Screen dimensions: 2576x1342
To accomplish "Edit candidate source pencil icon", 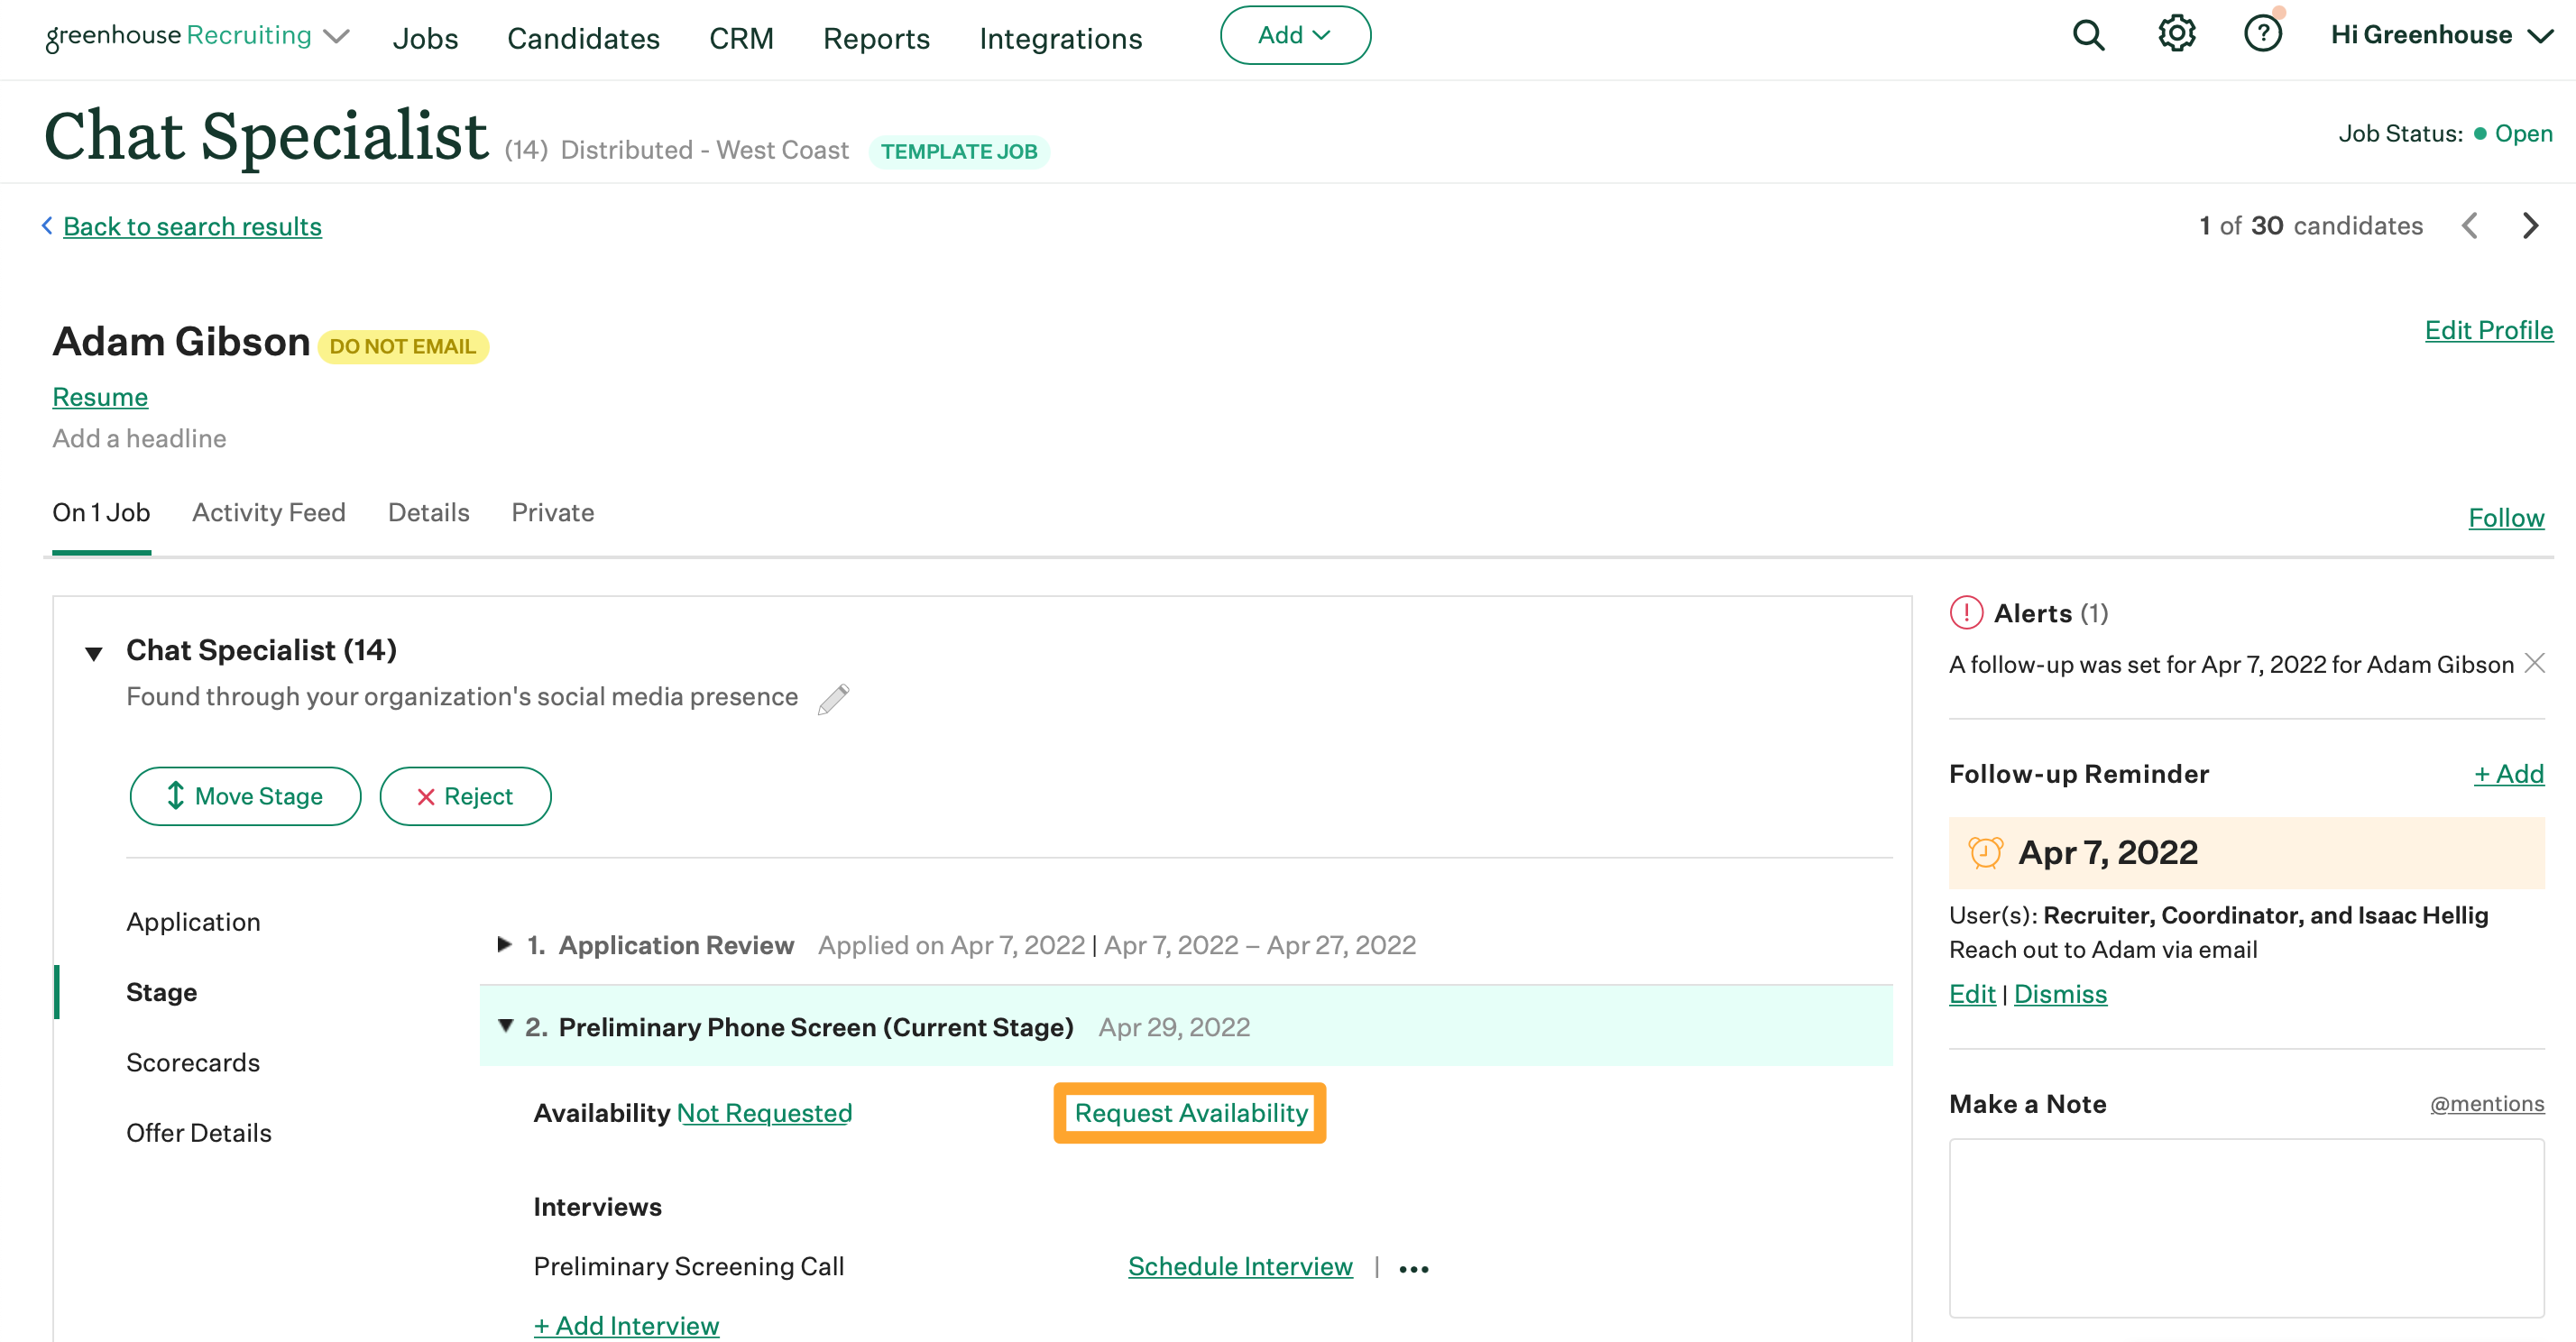I will point(833,699).
